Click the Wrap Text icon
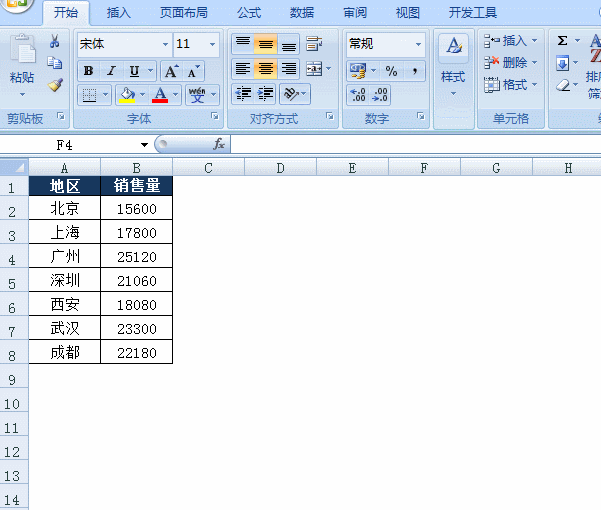 pyautogui.click(x=314, y=44)
